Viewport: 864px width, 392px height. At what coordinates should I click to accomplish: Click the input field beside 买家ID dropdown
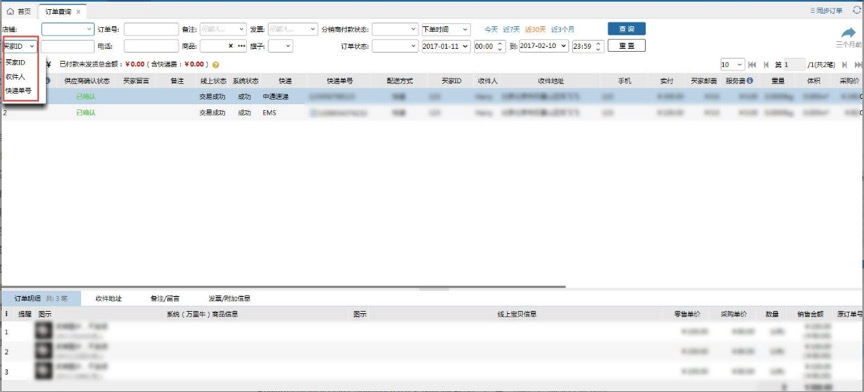[x=67, y=46]
